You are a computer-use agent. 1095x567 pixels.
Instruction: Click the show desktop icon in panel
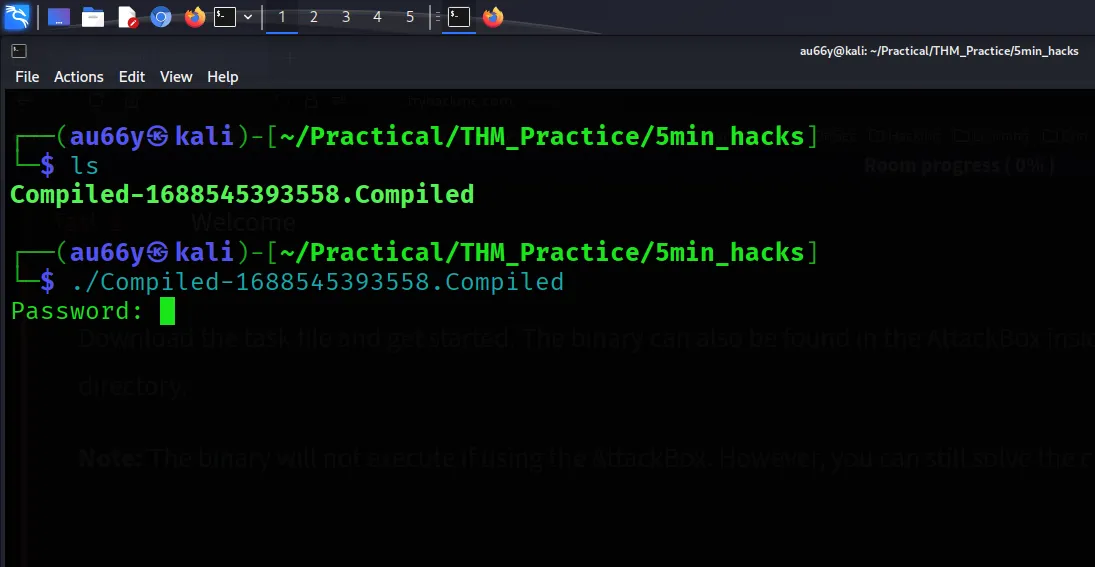59,17
